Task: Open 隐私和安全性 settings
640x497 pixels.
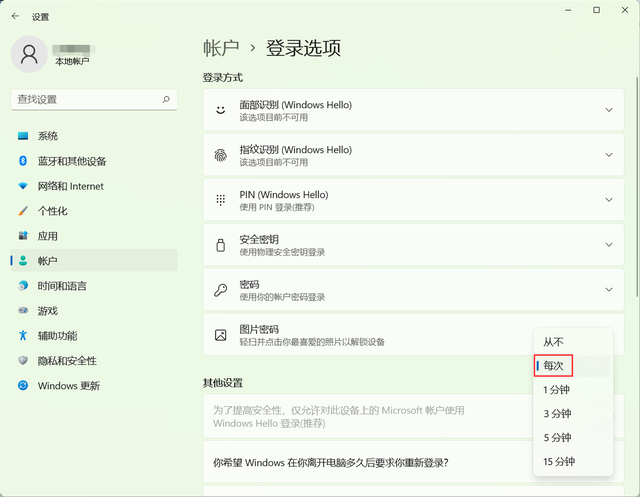Action: pyautogui.click(x=94, y=361)
